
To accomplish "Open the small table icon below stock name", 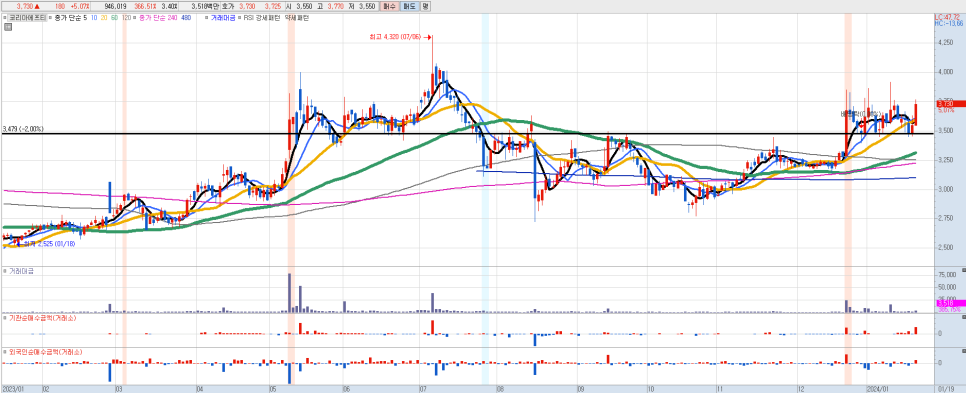I will pyautogui.click(x=7, y=28).
